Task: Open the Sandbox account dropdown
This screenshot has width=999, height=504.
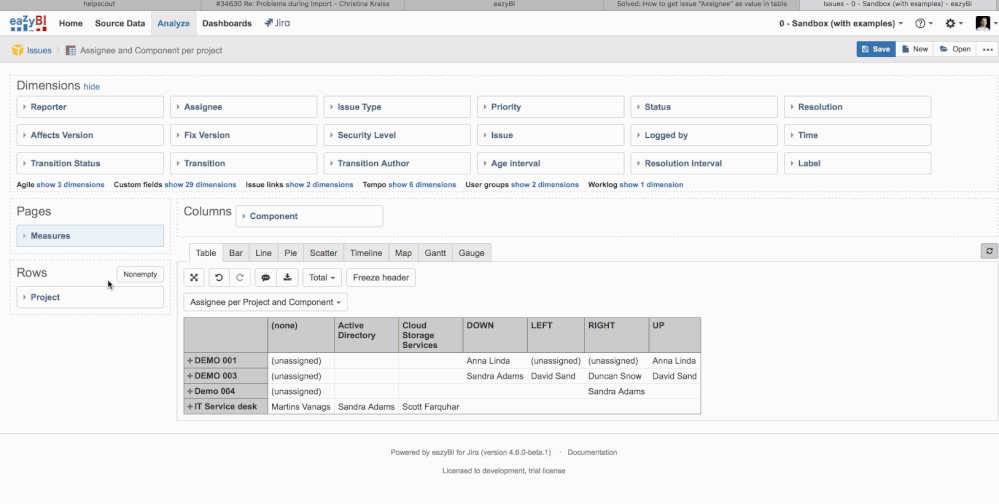Action: 841,24
